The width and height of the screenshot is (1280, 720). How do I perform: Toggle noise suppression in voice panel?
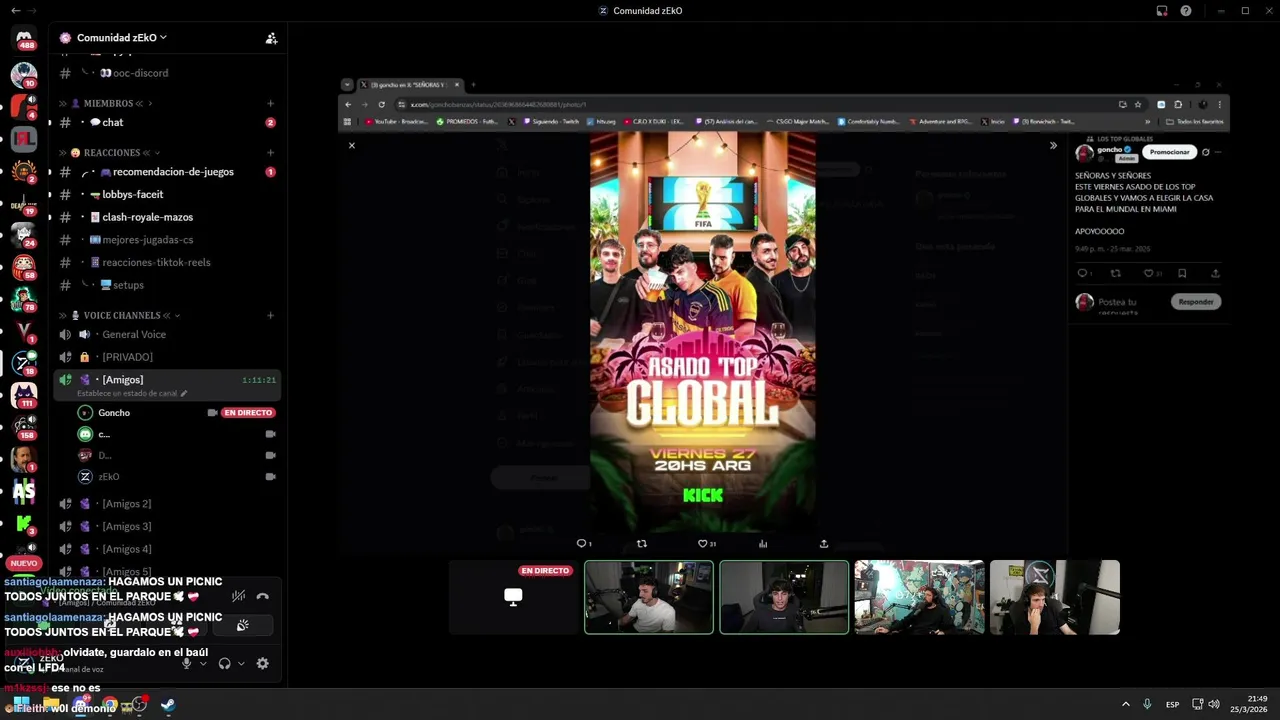238,596
